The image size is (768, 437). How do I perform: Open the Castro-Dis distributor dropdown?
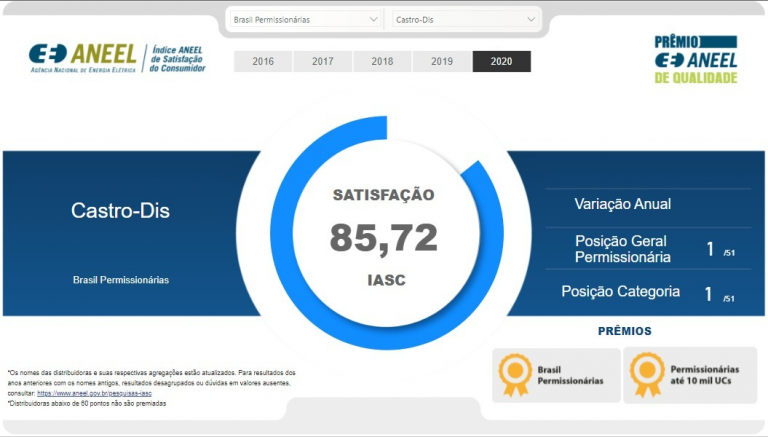465,20
